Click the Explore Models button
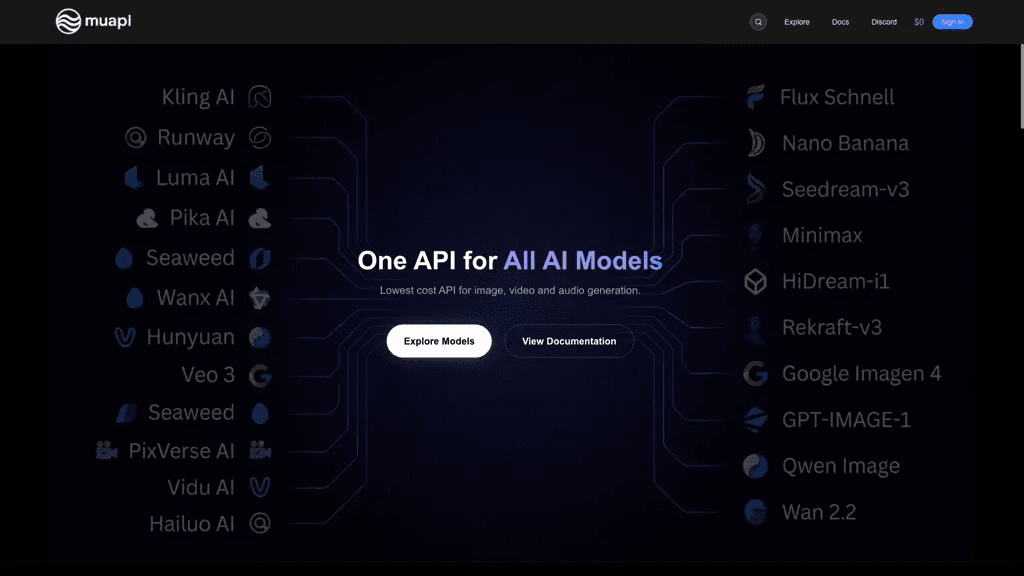Image resolution: width=1024 pixels, height=576 pixels. point(439,341)
